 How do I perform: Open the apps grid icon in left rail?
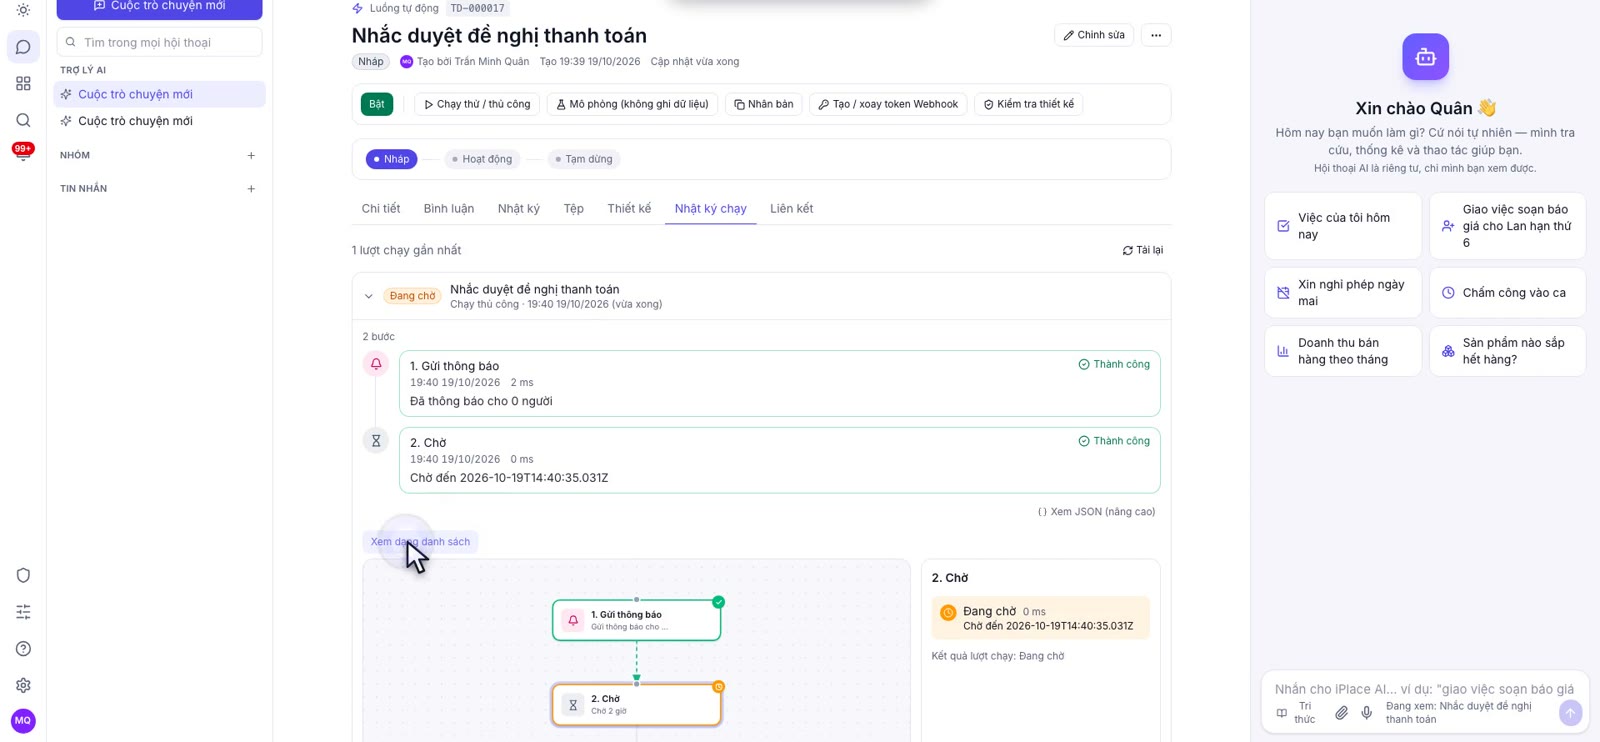click(23, 84)
